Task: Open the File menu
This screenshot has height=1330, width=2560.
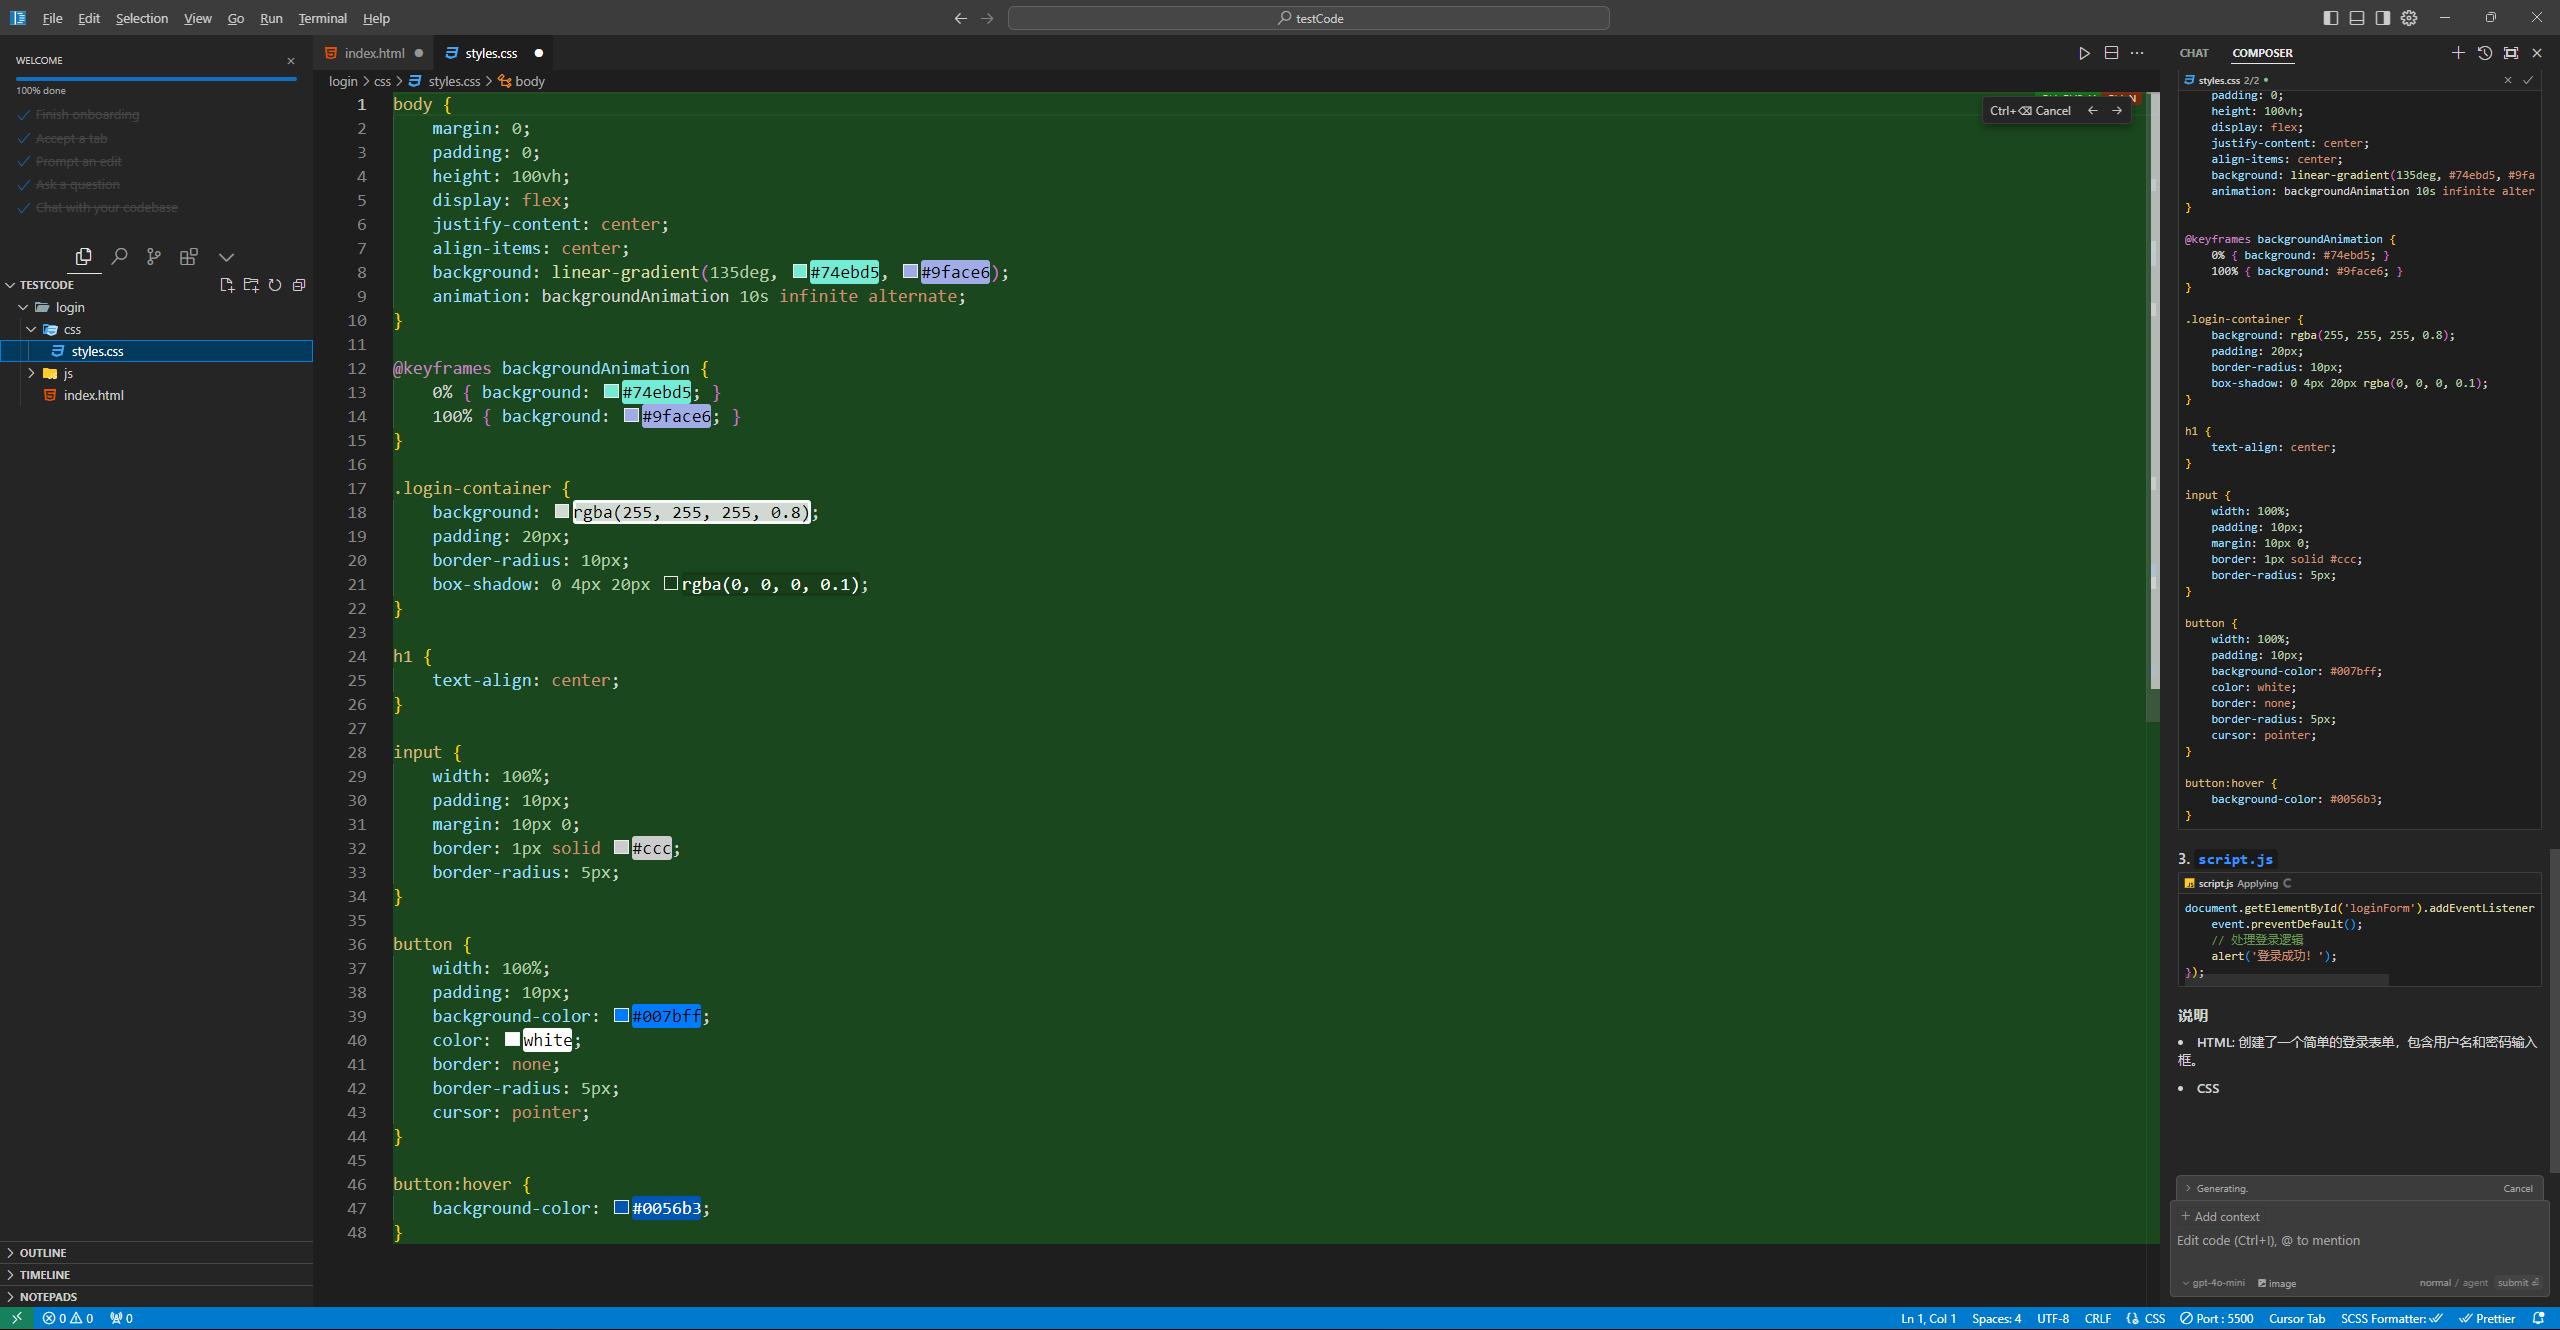Action: [52, 18]
